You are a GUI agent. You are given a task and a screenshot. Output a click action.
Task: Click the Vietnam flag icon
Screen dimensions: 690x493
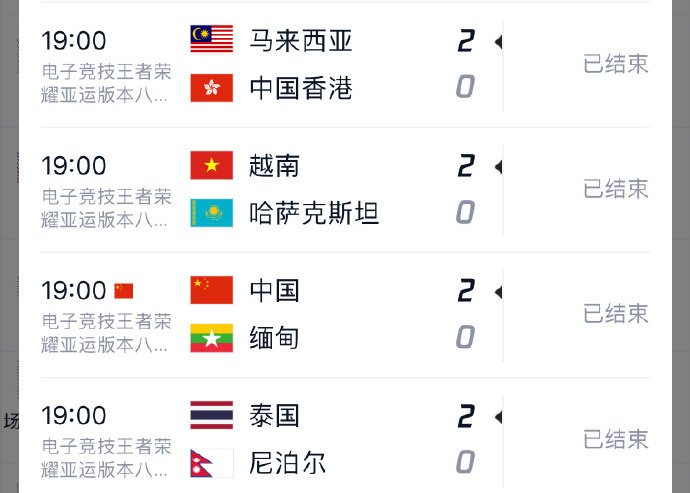click(211, 165)
